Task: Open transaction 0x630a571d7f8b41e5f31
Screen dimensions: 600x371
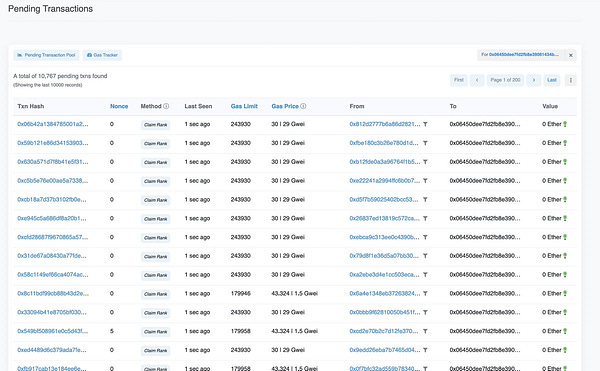Action: 53,162
